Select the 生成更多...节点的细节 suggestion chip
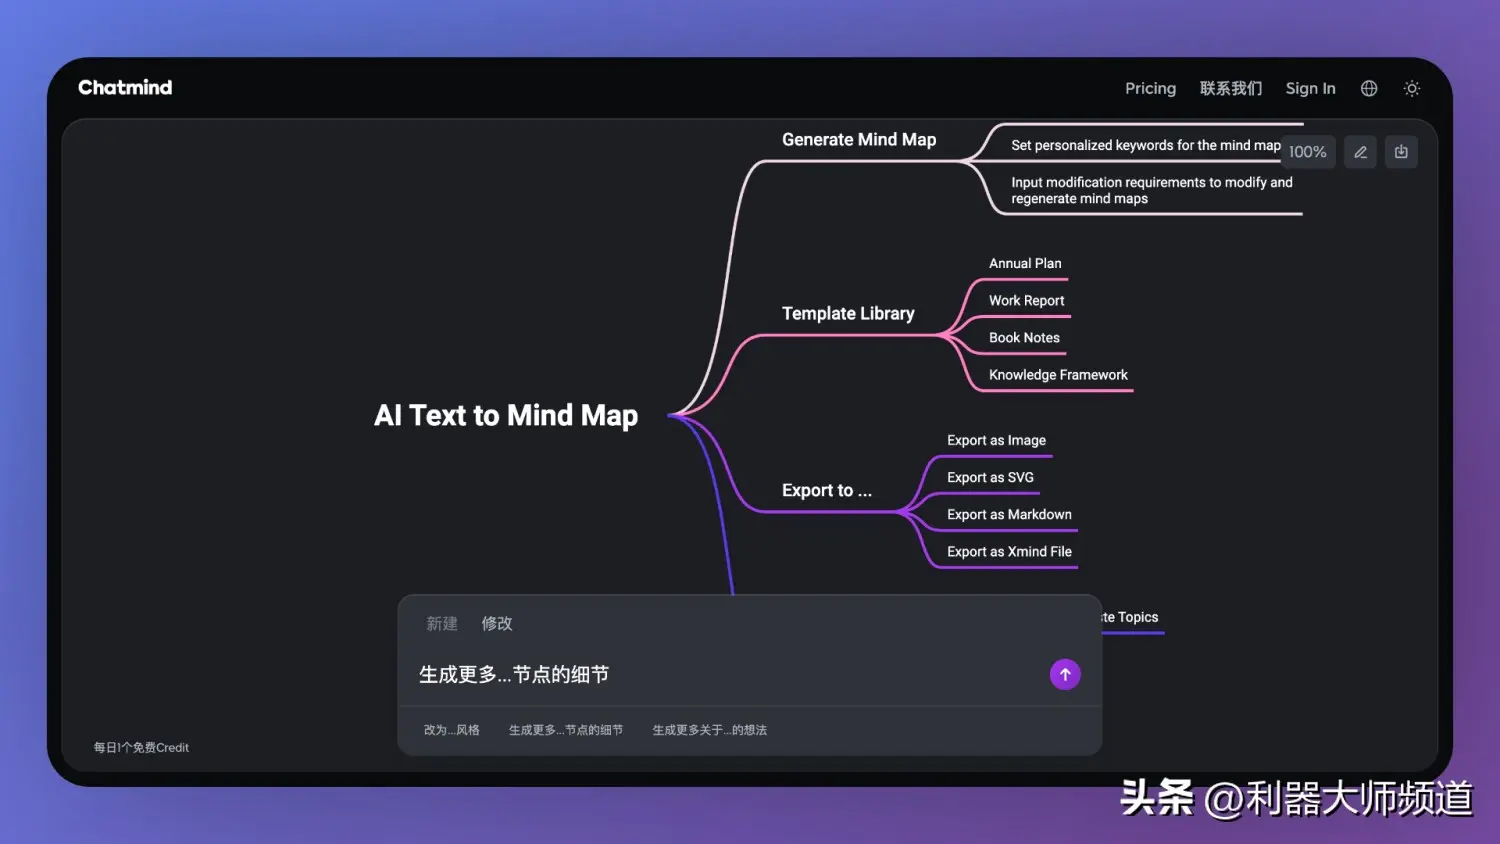The width and height of the screenshot is (1500, 844). [x=566, y=730]
